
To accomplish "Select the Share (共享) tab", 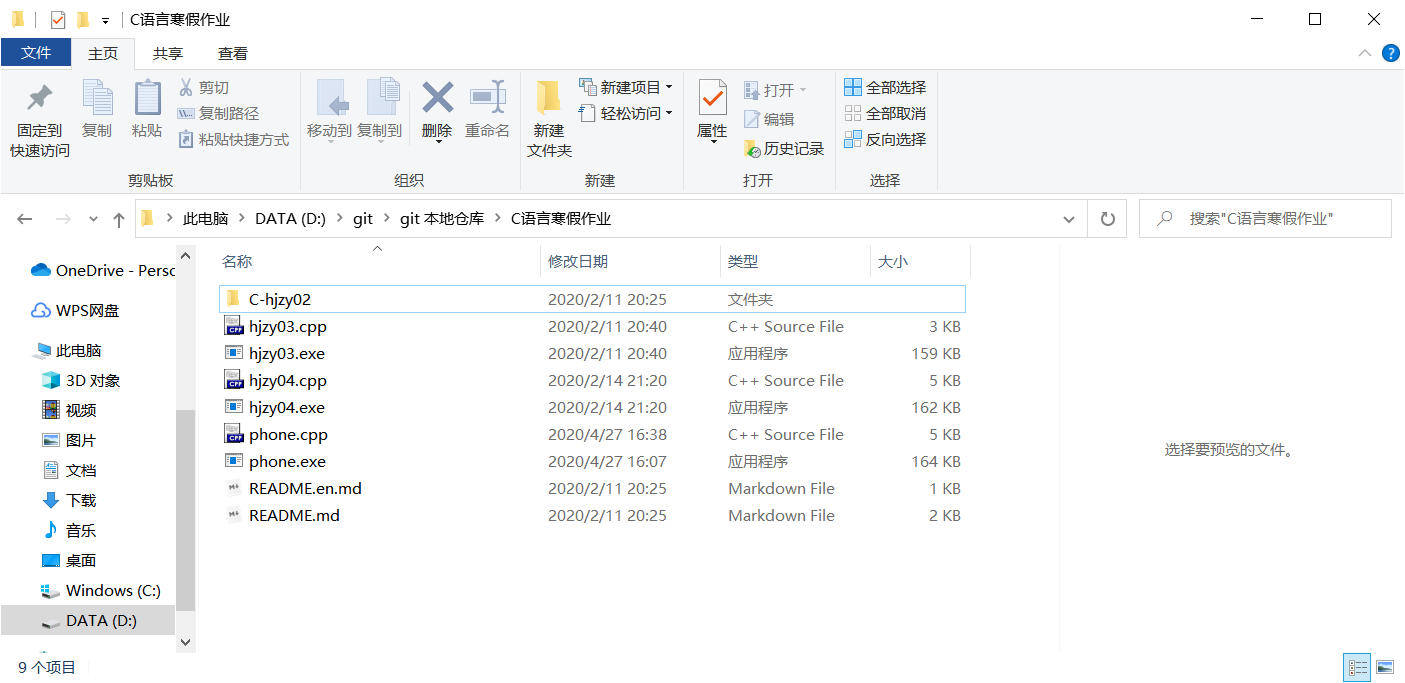I will click(x=168, y=54).
